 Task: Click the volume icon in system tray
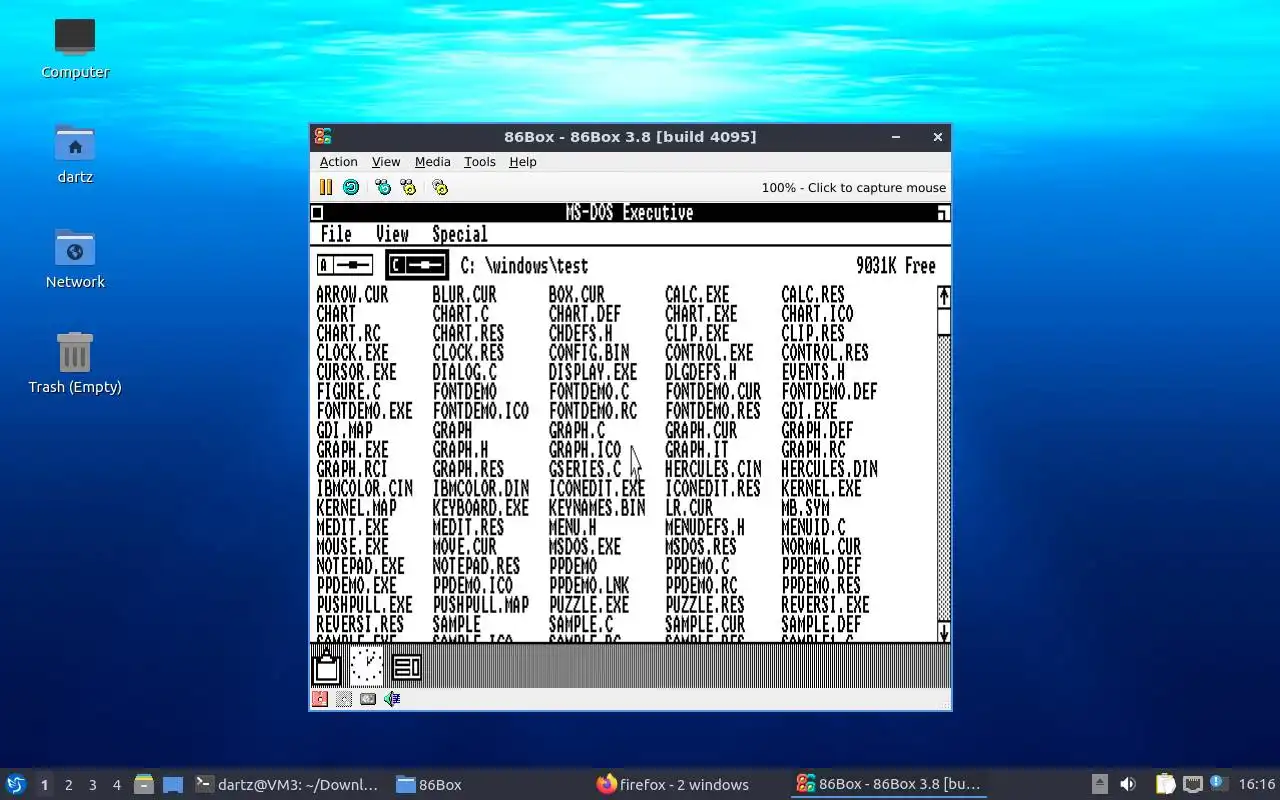coord(1128,784)
